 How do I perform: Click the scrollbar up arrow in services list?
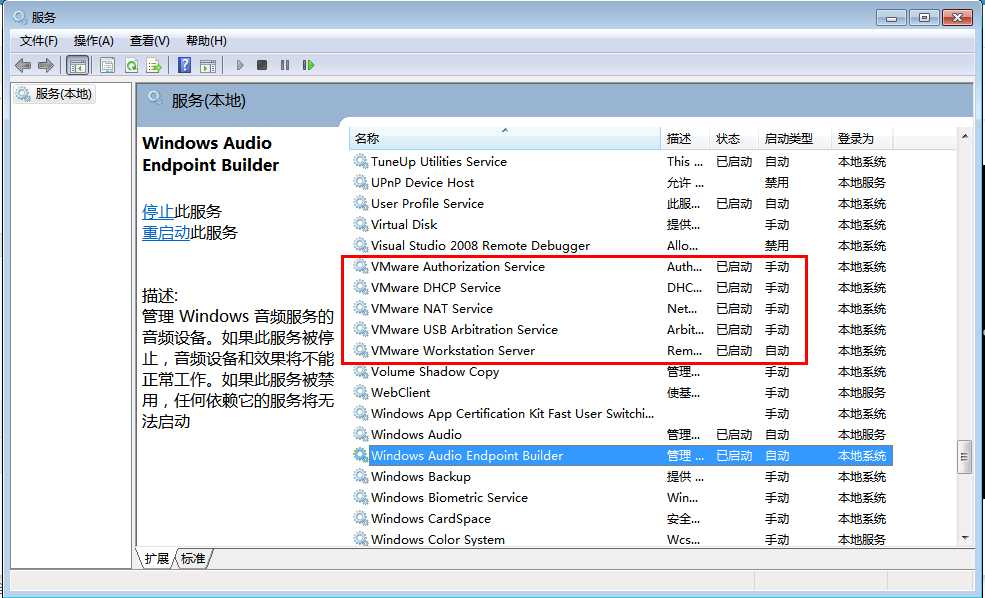pyautogui.click(x=965, y=136)
